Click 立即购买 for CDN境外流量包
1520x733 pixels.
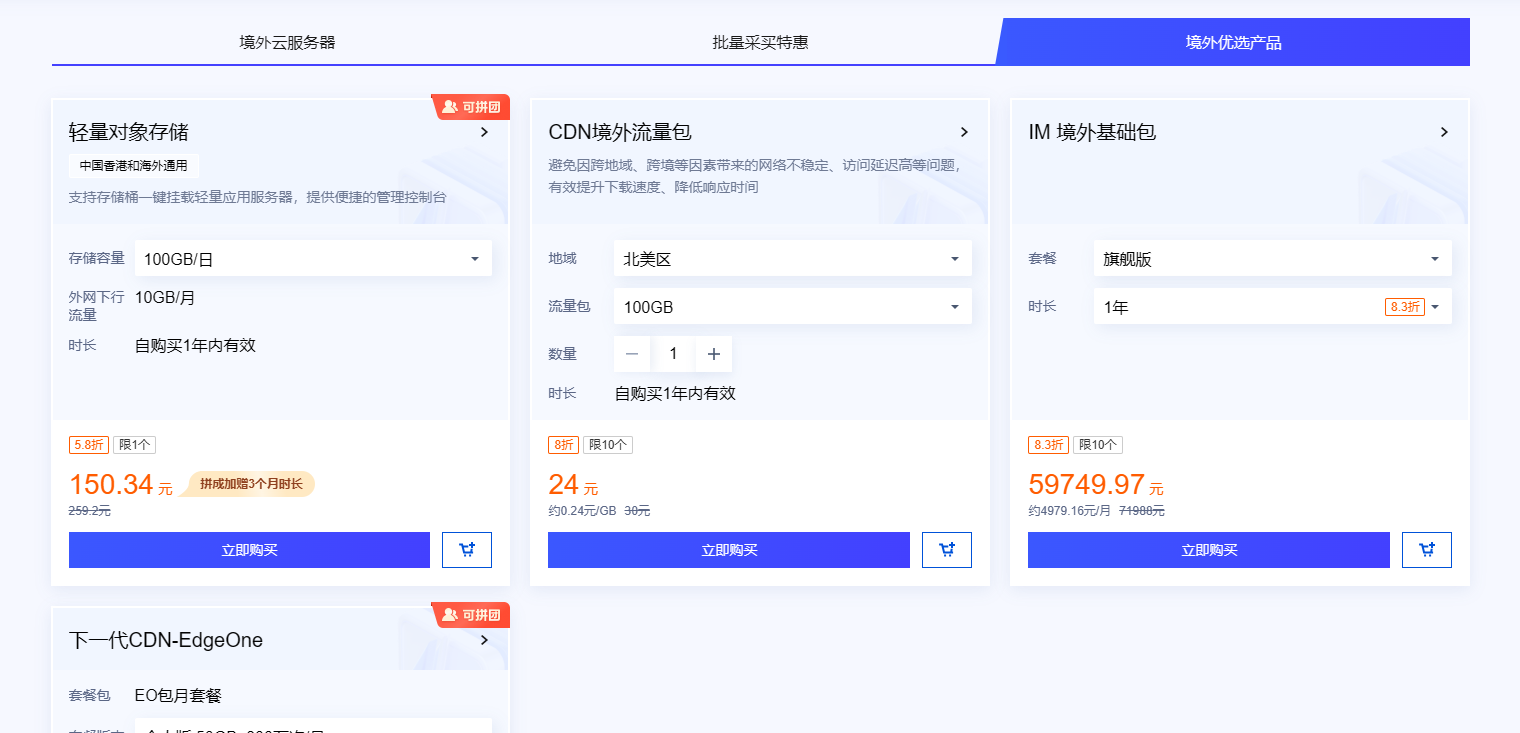(x=728, y=549)
